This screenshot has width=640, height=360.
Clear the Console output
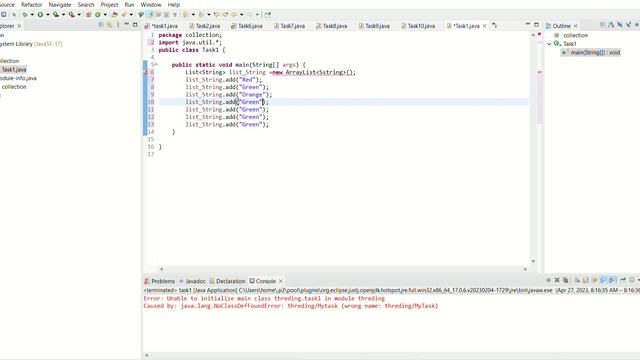tap(577, 280)
